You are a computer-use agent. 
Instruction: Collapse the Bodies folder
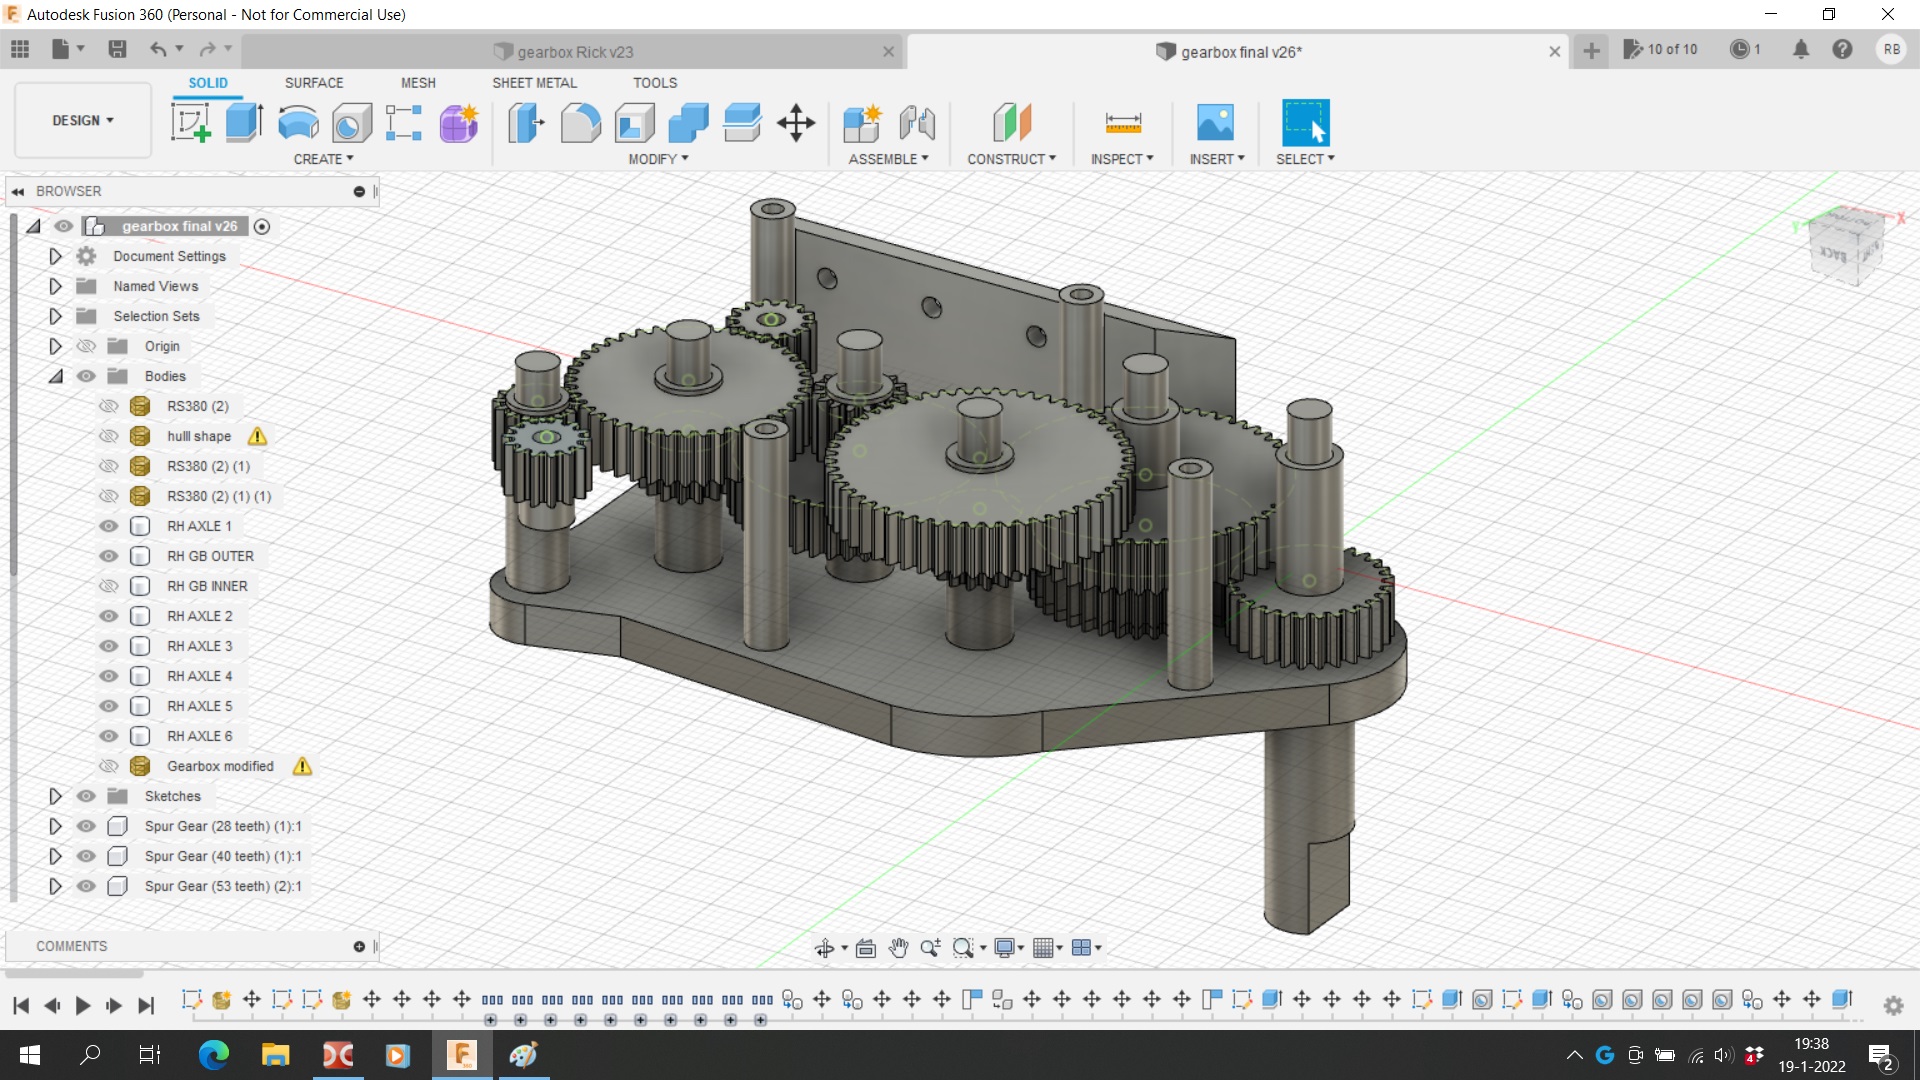point(55,376)
